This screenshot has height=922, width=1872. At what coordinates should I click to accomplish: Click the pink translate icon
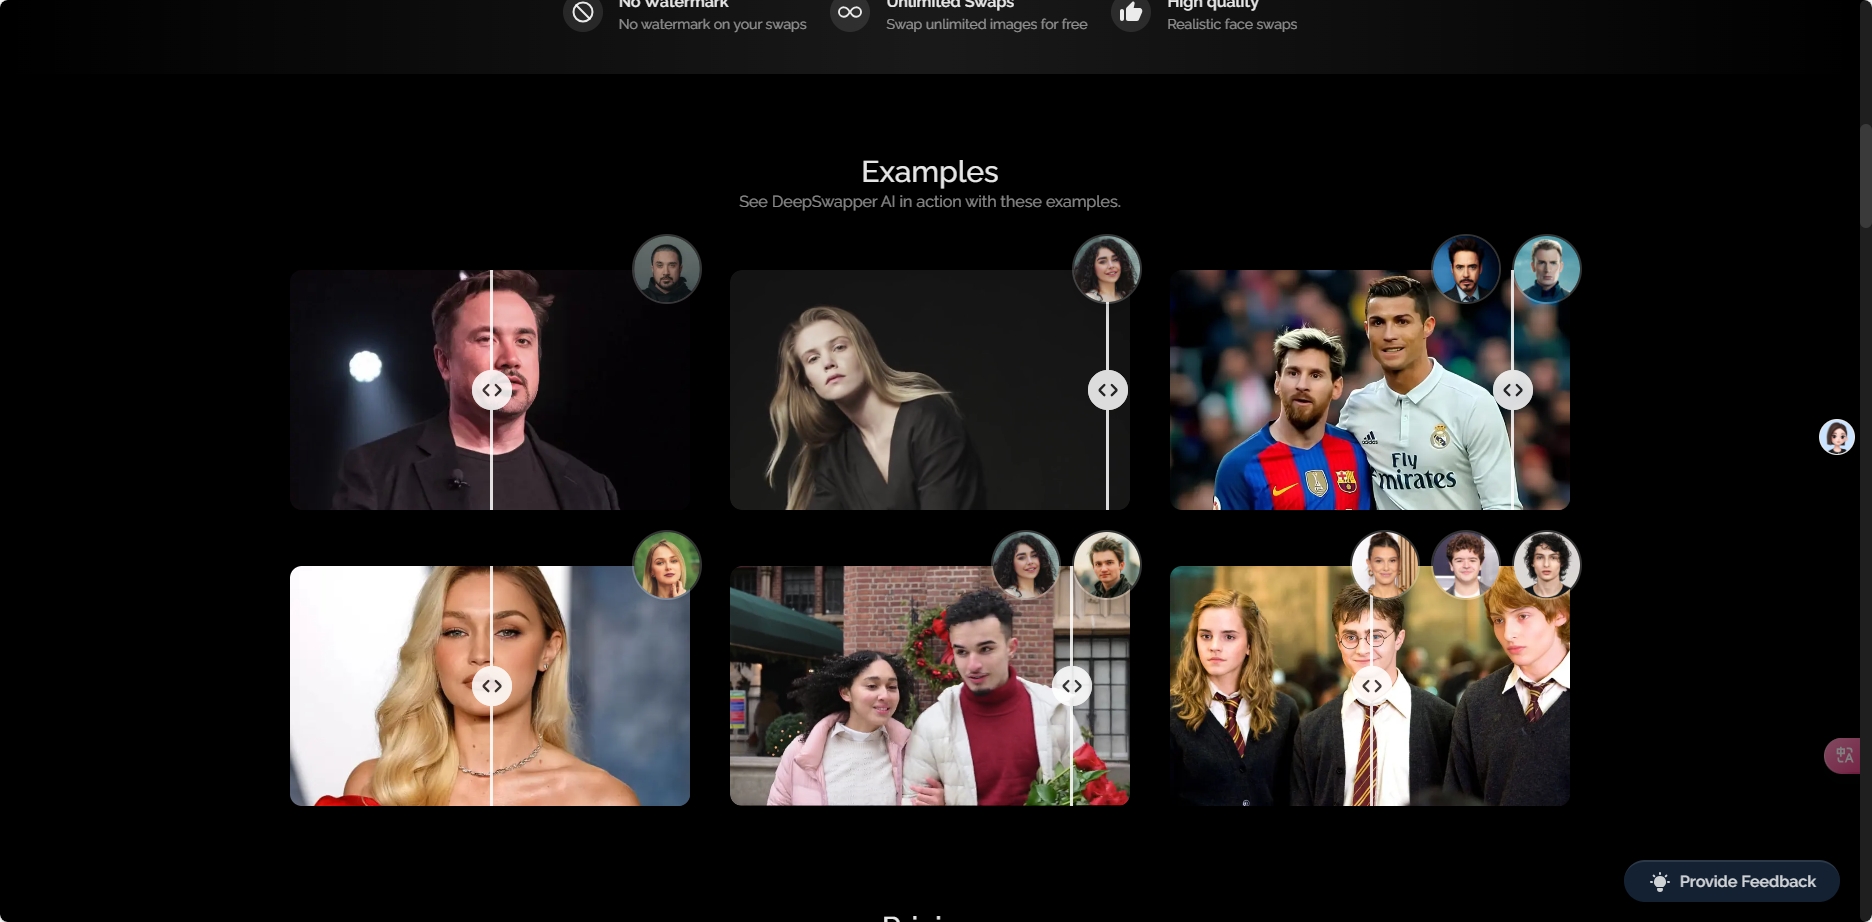[x=1844, y=755]
